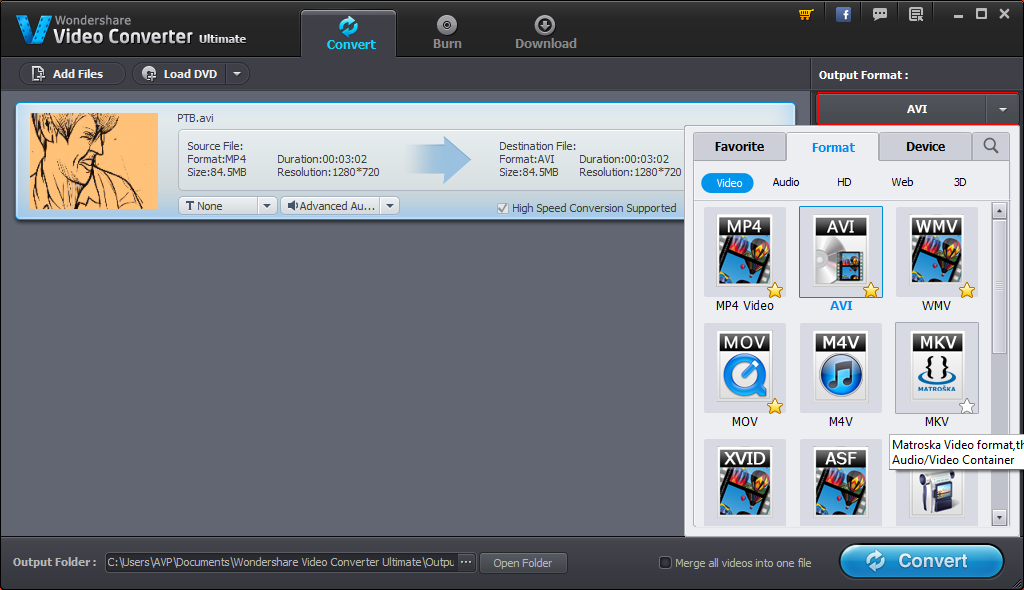Expand the Load DVD dropdown arrow
Image resolution: width=1024 pixels, height=590 pixels.
237,74
